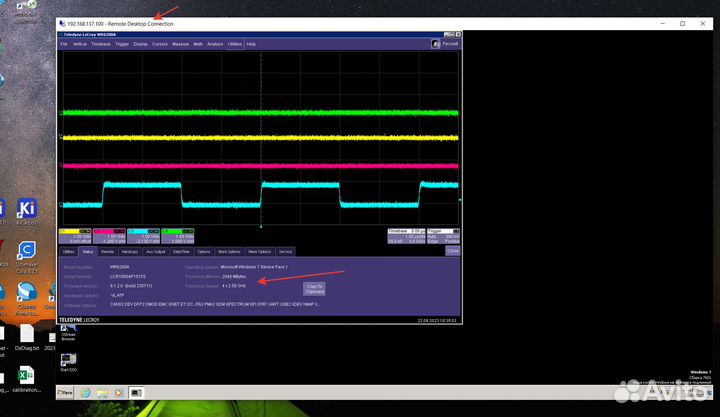Click the 2048 MBytes processor memory value
Viewport: 720px width, 417px height.
click(x=234, y=276)
